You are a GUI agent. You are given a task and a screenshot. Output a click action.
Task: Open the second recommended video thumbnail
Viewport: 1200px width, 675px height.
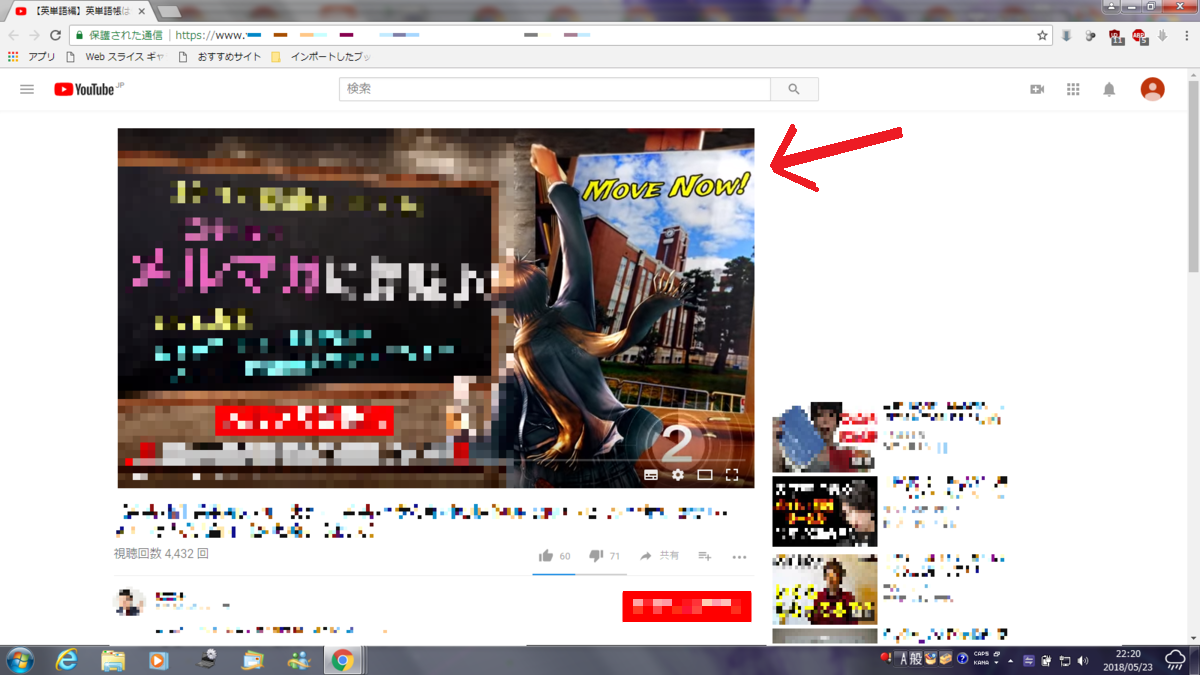tap(825, 511)
